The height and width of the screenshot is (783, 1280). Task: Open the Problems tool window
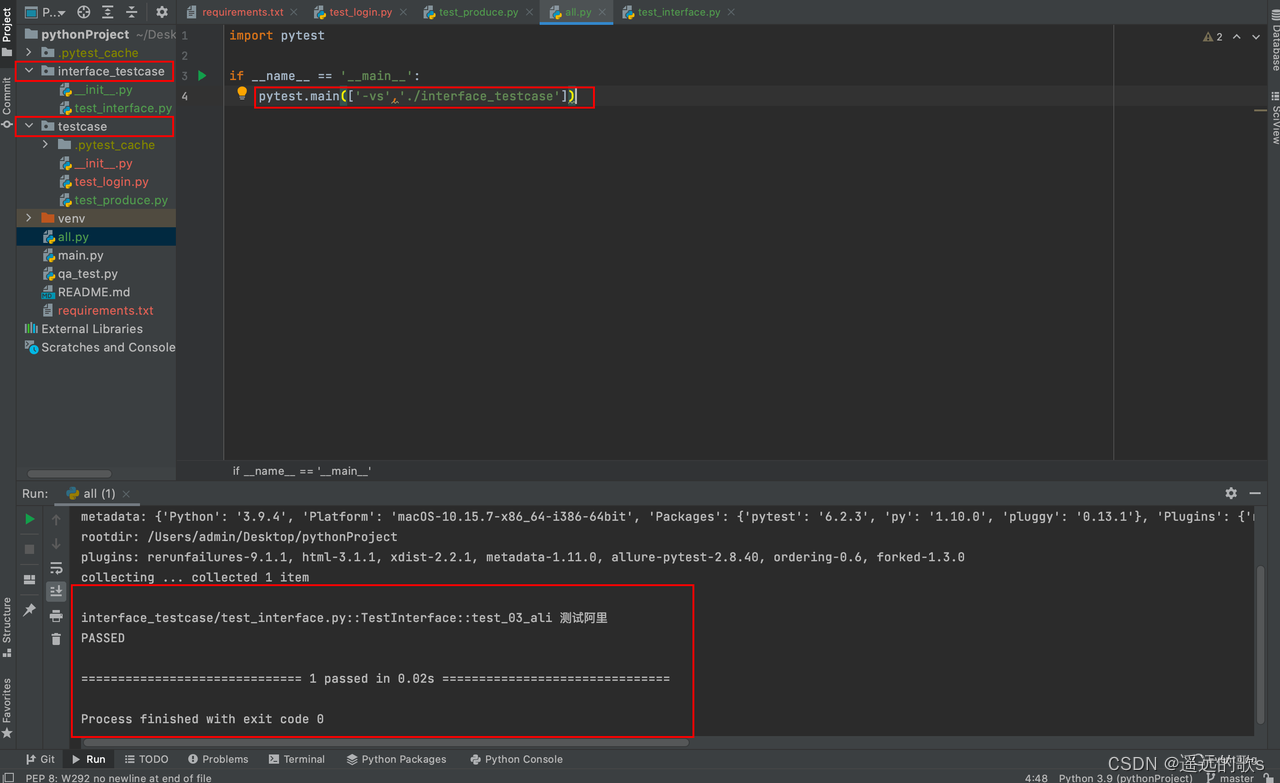[x=218, y=759]
